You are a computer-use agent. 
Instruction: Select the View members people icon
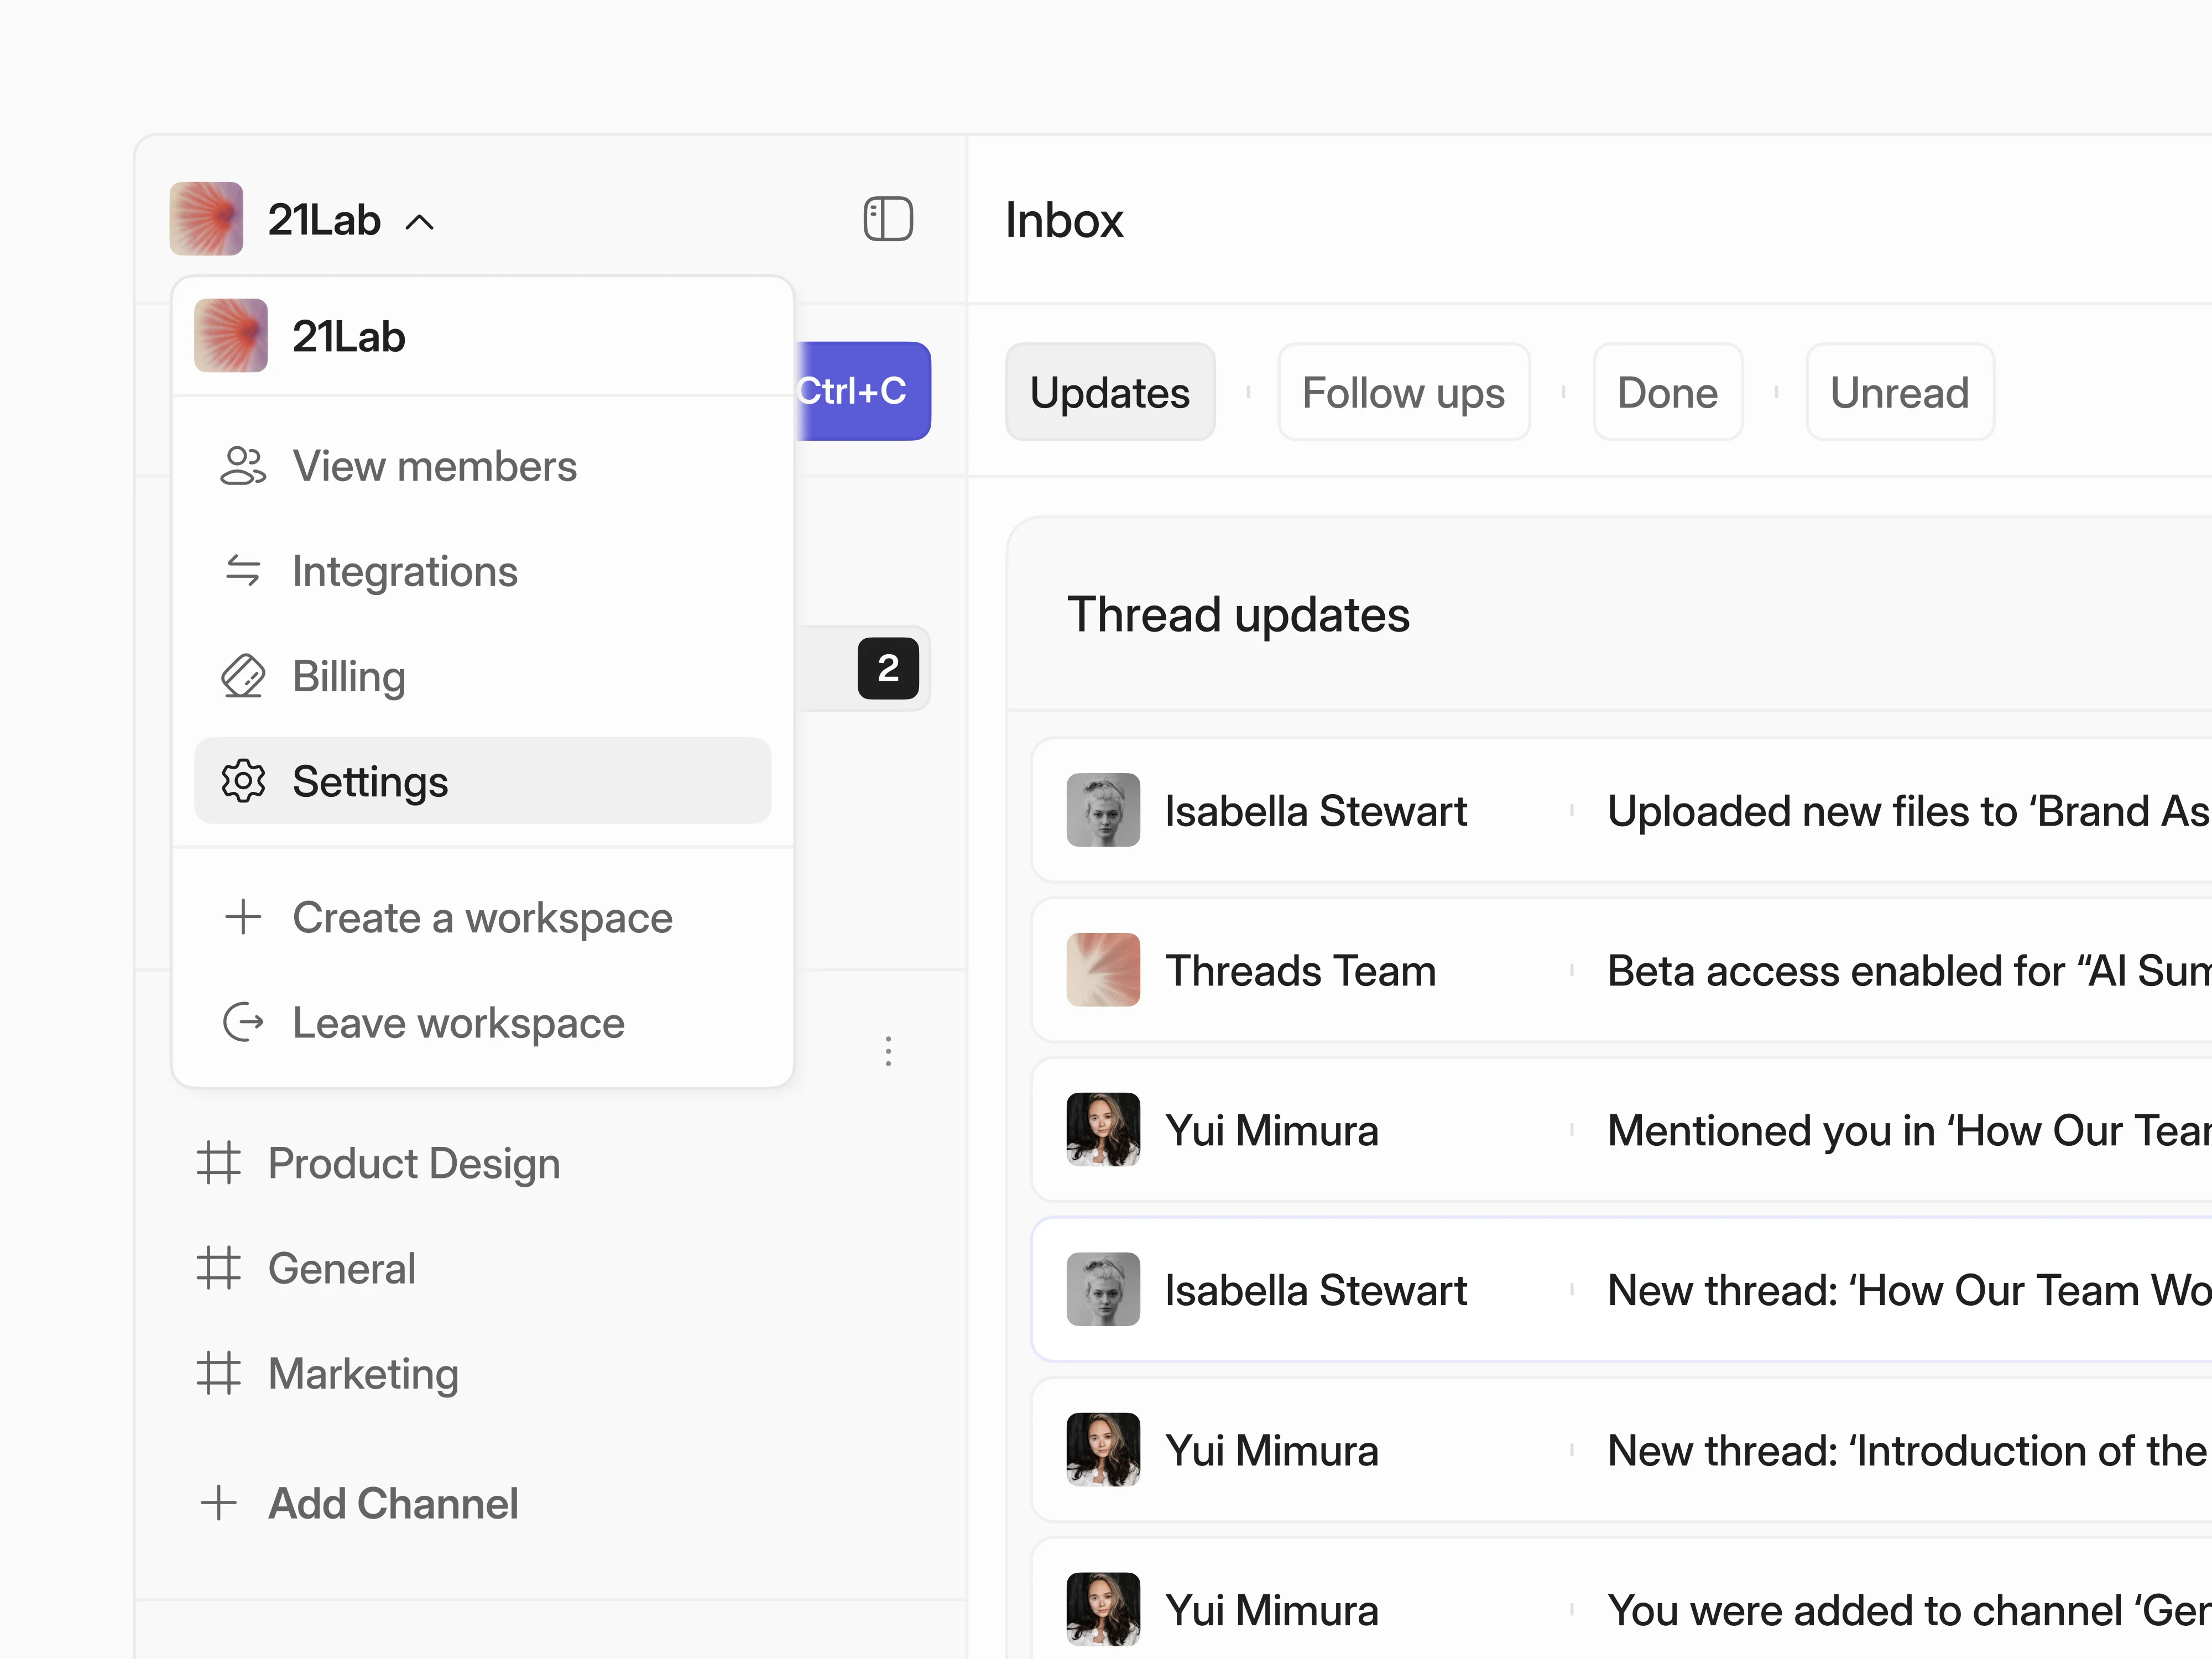point(242,466)
